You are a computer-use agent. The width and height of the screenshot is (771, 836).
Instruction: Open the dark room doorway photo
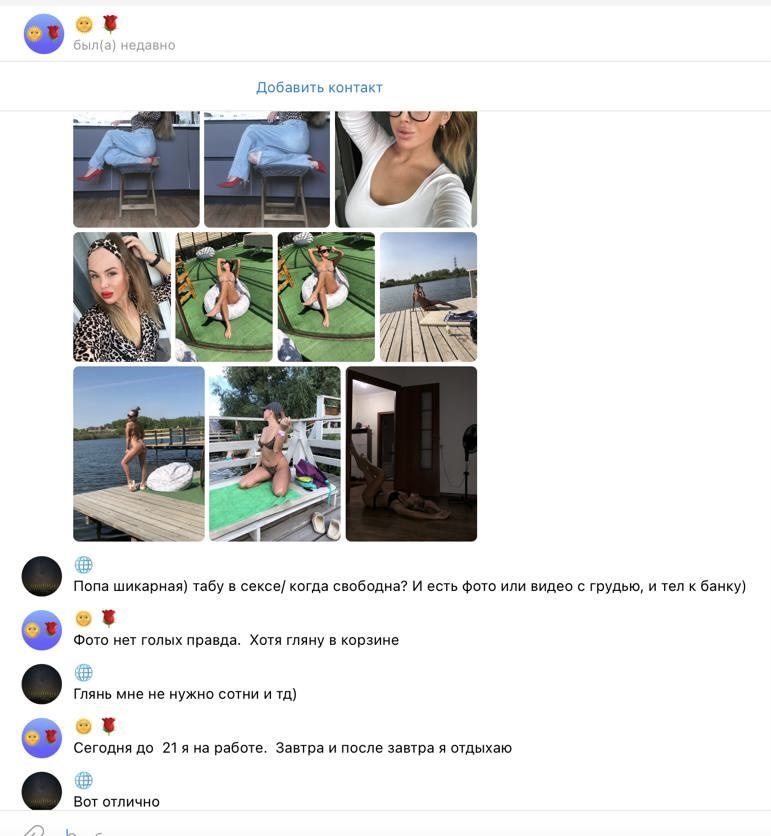pyautogui.click(x=411, y=454)
